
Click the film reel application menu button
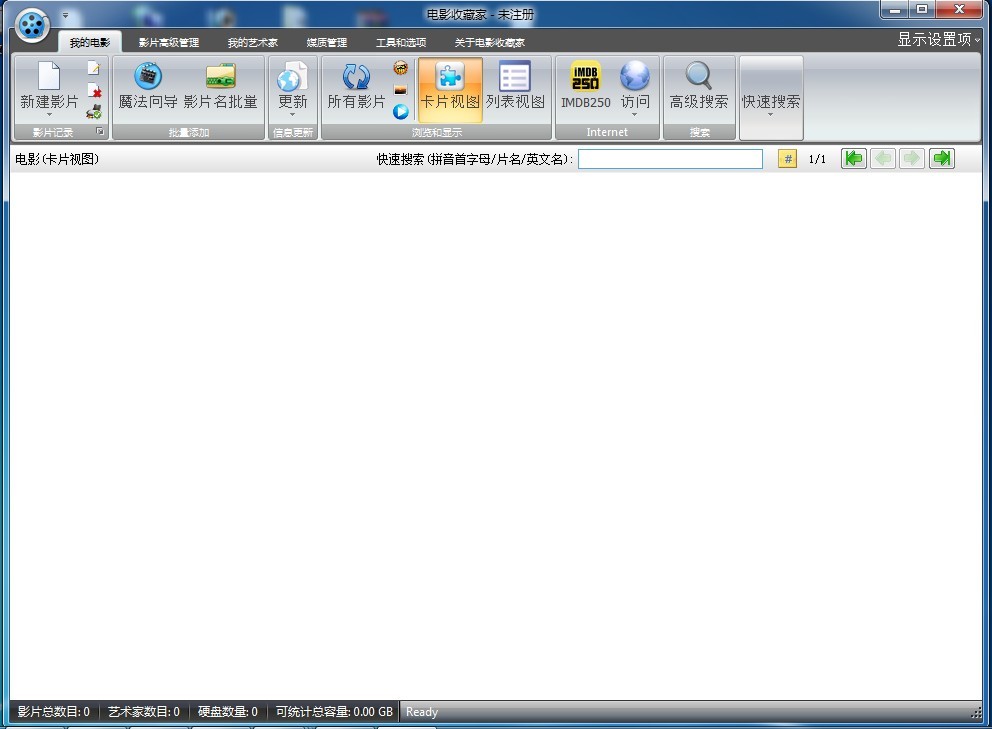point(33,26)
